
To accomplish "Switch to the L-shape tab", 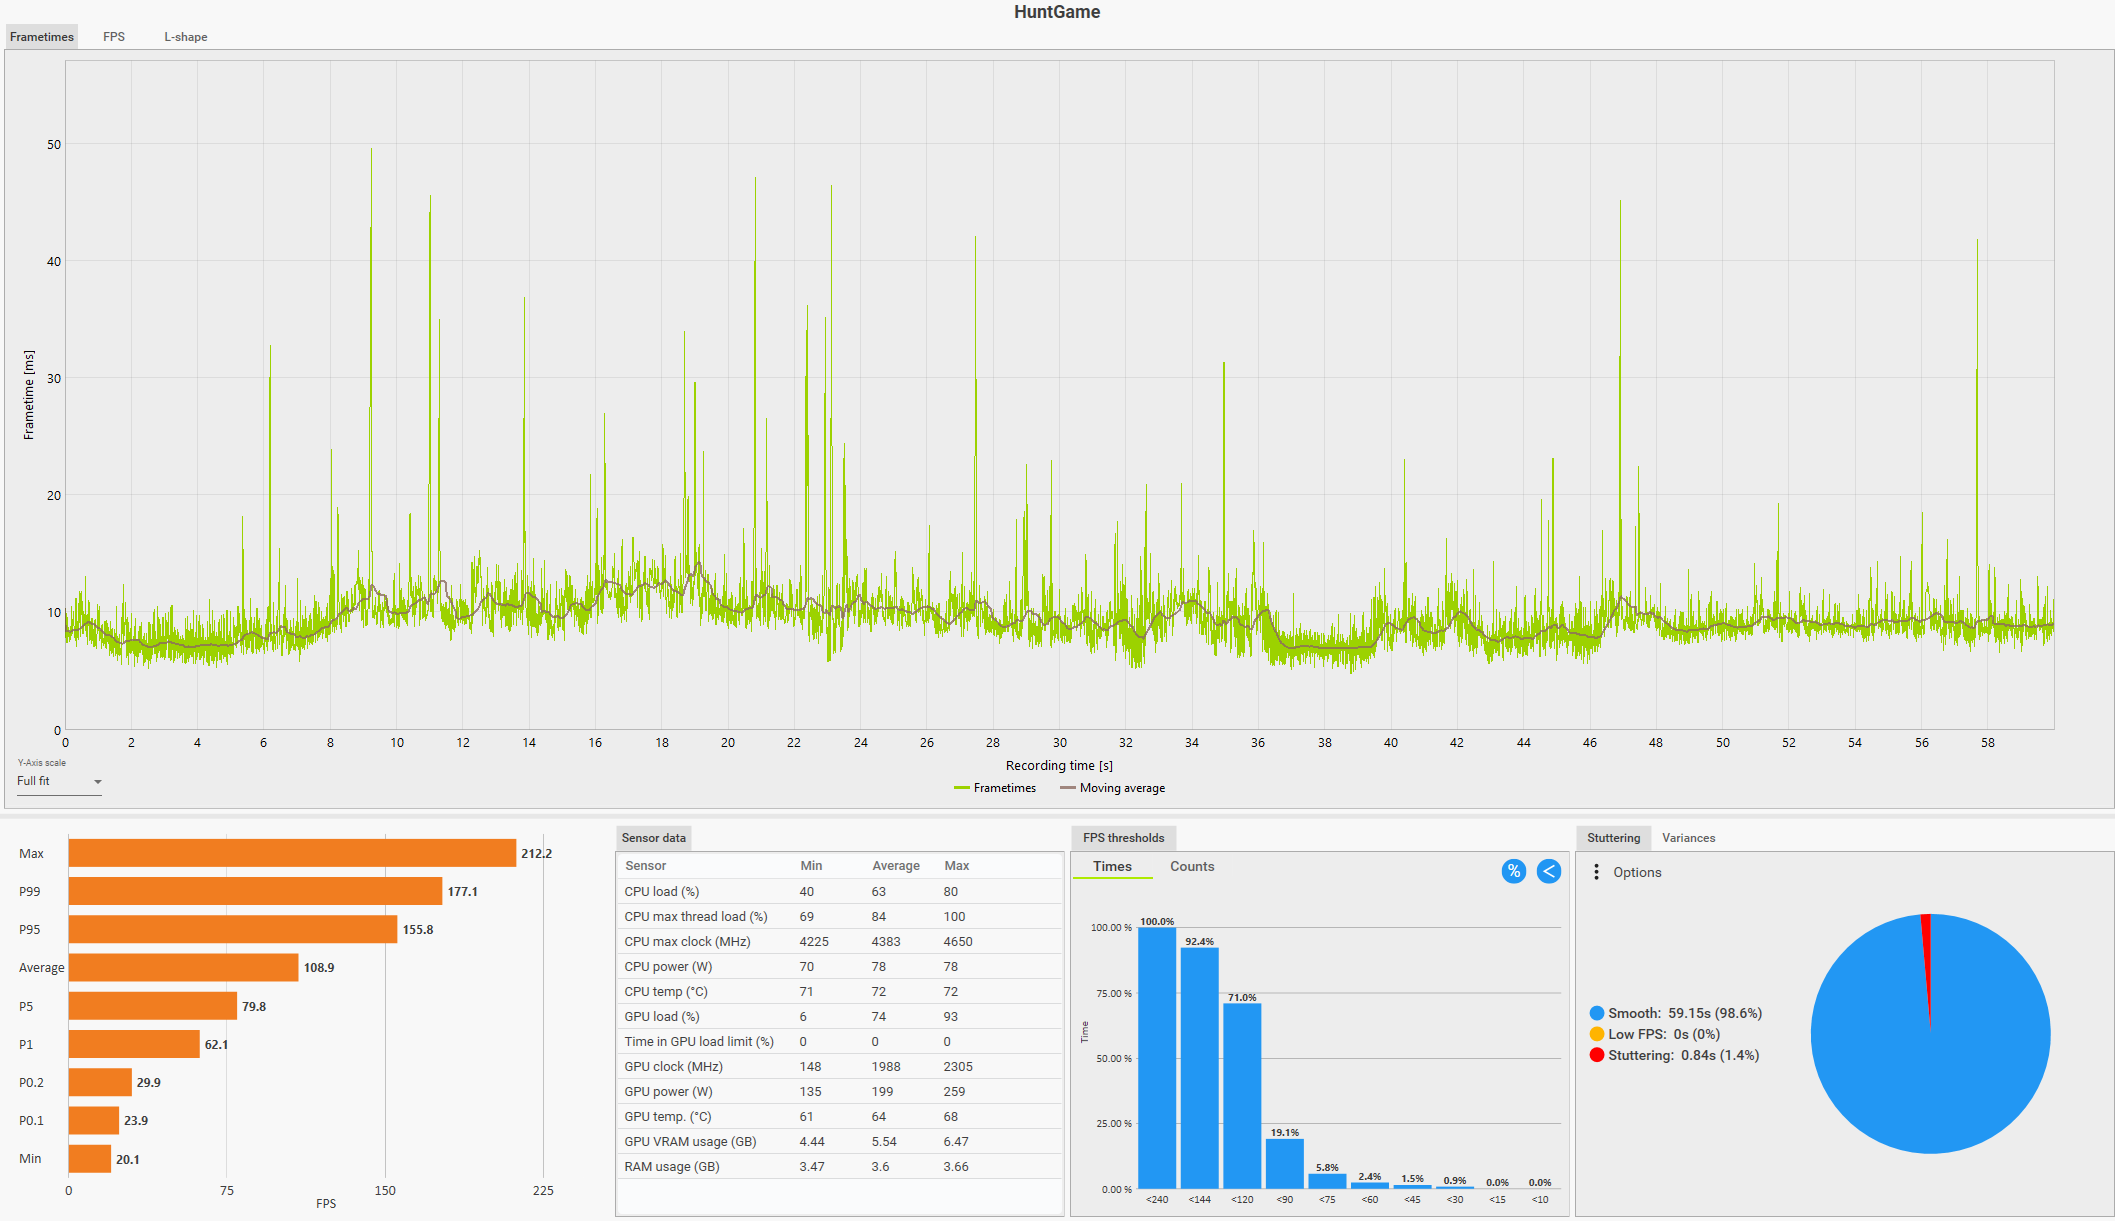I will (x=186, y=37).
